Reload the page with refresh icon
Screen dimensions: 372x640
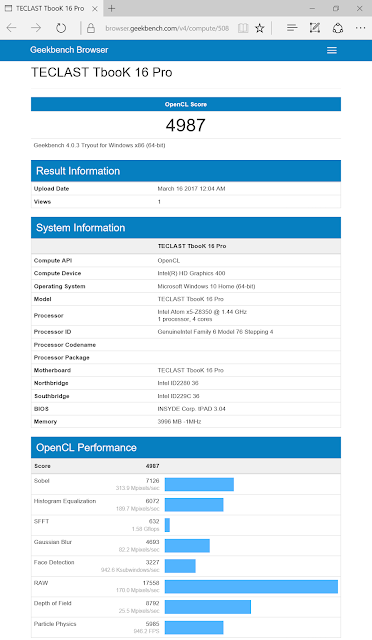61,28
